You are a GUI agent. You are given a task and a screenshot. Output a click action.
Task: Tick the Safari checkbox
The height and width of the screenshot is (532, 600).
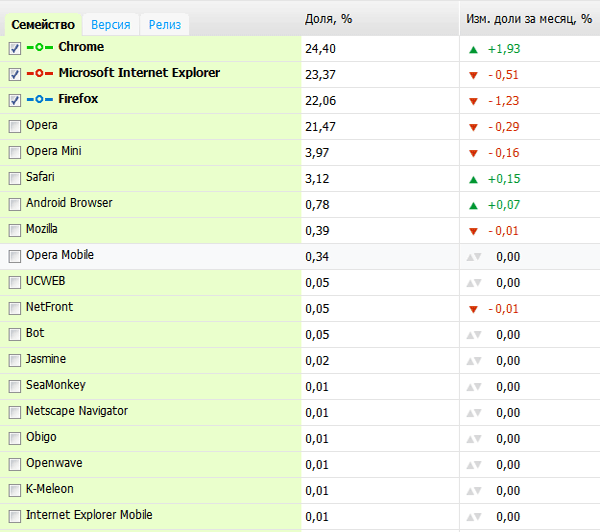(x=15, y=178)
